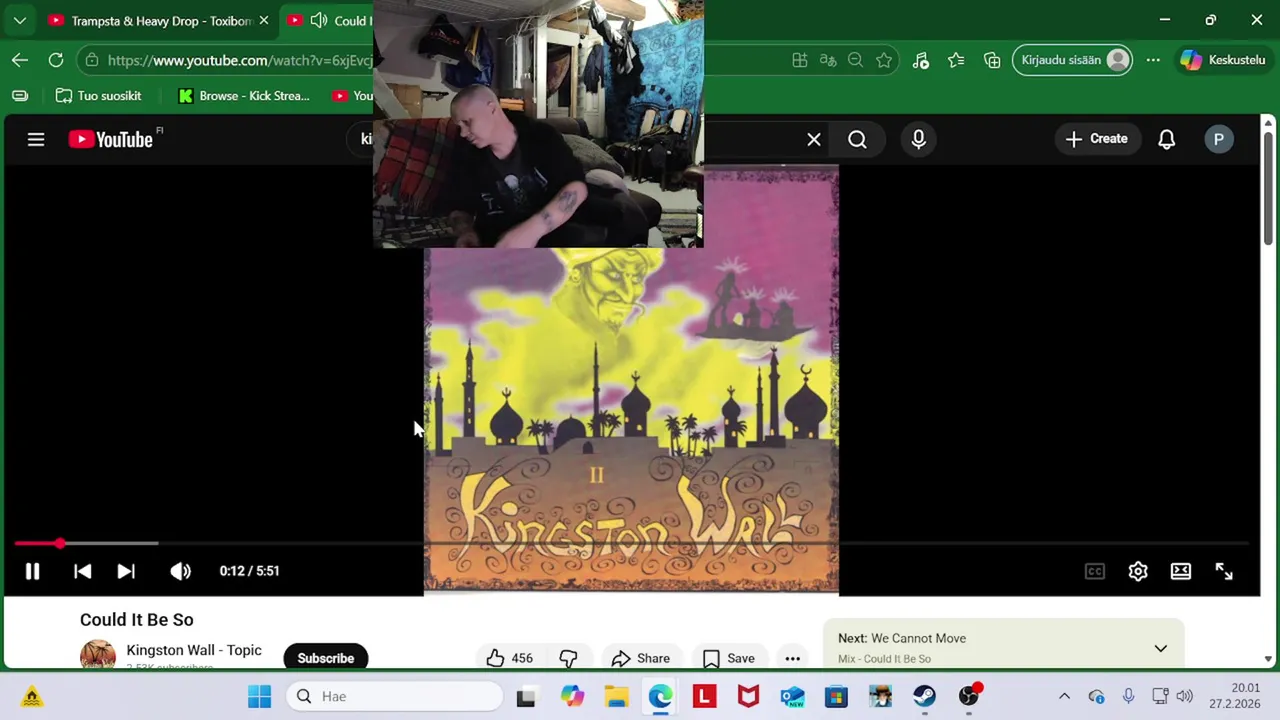1280x720 pixels.
Task: Share the video
Action: click(x=640, y=658)
